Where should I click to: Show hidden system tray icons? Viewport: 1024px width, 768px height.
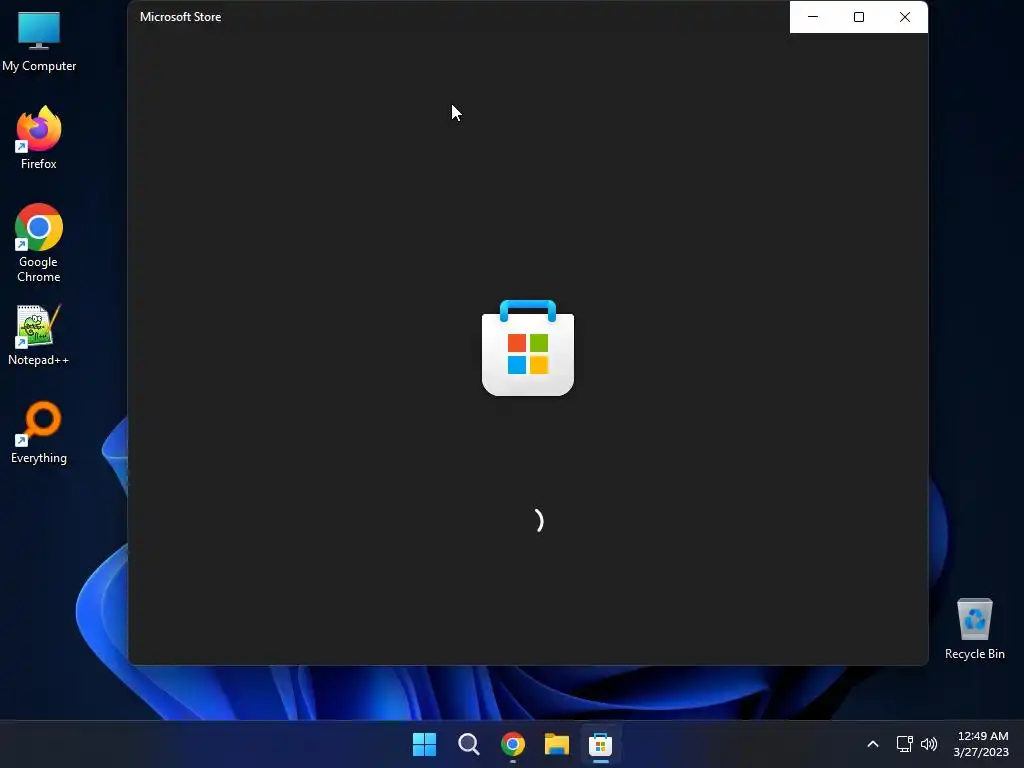point(872,744)
